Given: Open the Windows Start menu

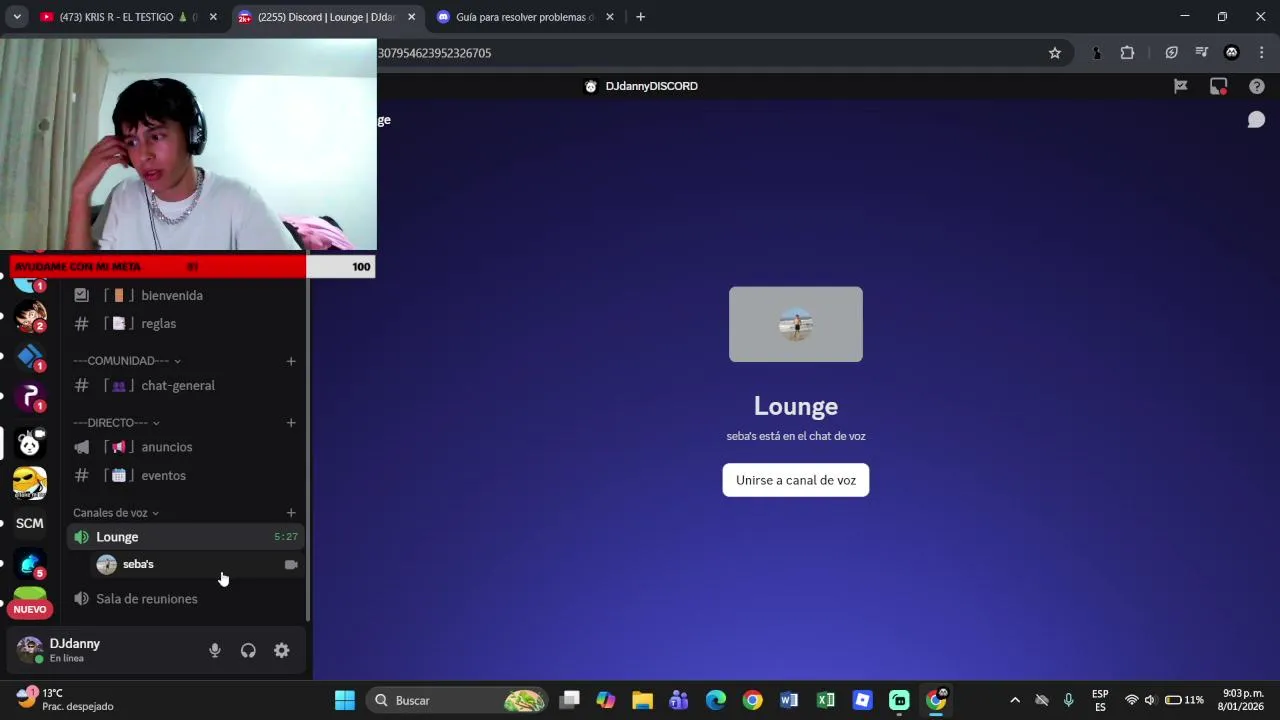Looking at the screenshot, I should (345, 700).
